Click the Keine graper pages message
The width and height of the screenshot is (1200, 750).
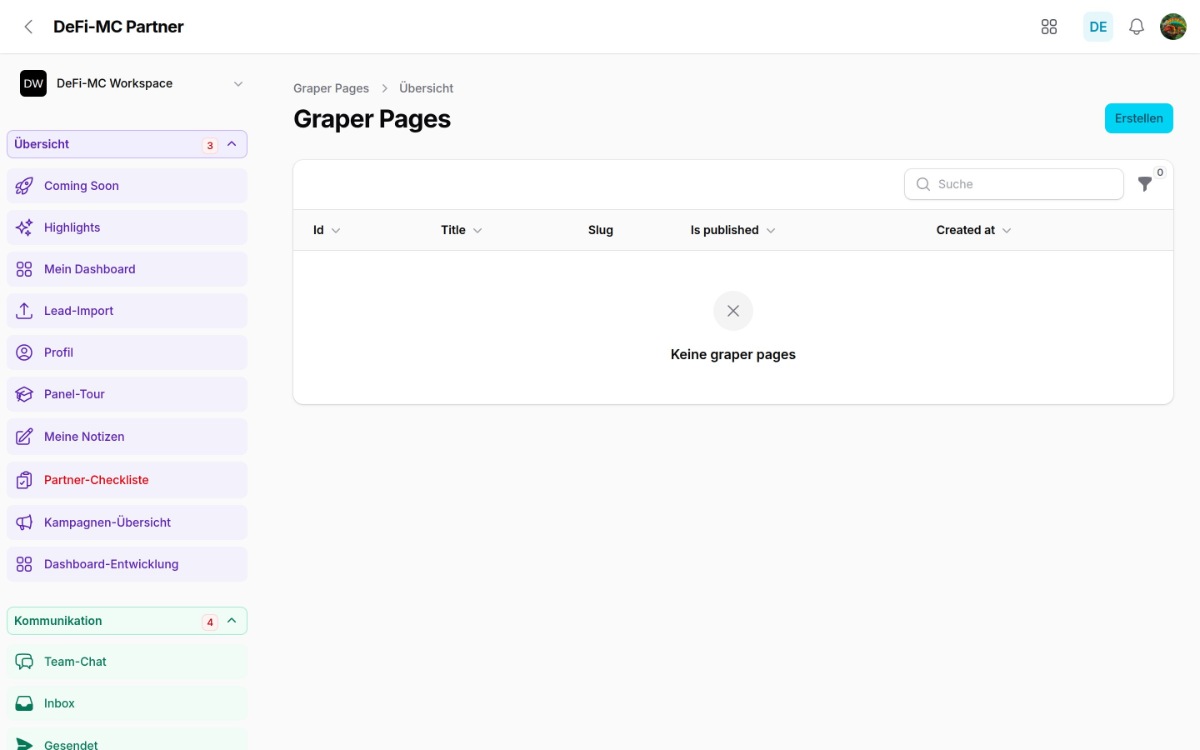(733, 354)
